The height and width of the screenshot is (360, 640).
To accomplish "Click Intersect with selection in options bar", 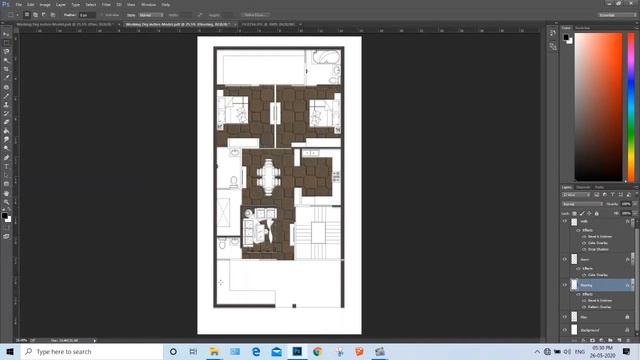I will click(x=53, y=15).
